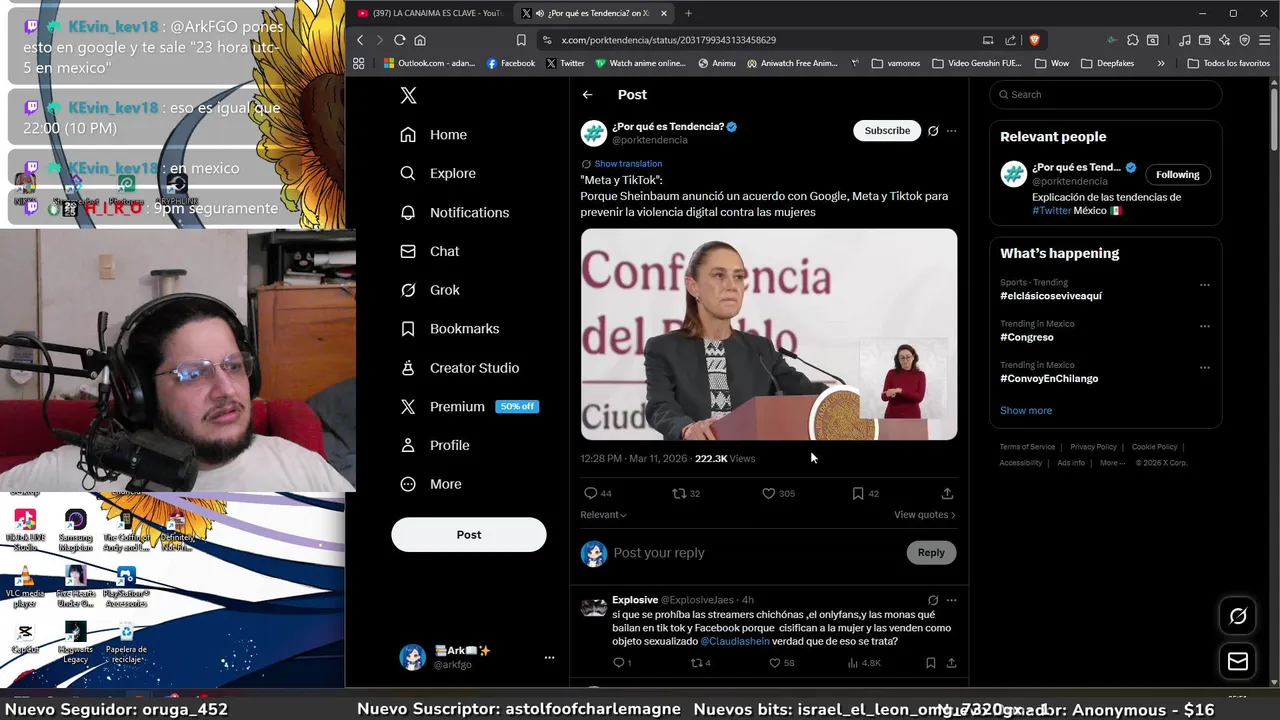The width and height of the screenshot is (1280, 720).
Task: Open Todos los favoritos folder
Action: pos(1228,63)
